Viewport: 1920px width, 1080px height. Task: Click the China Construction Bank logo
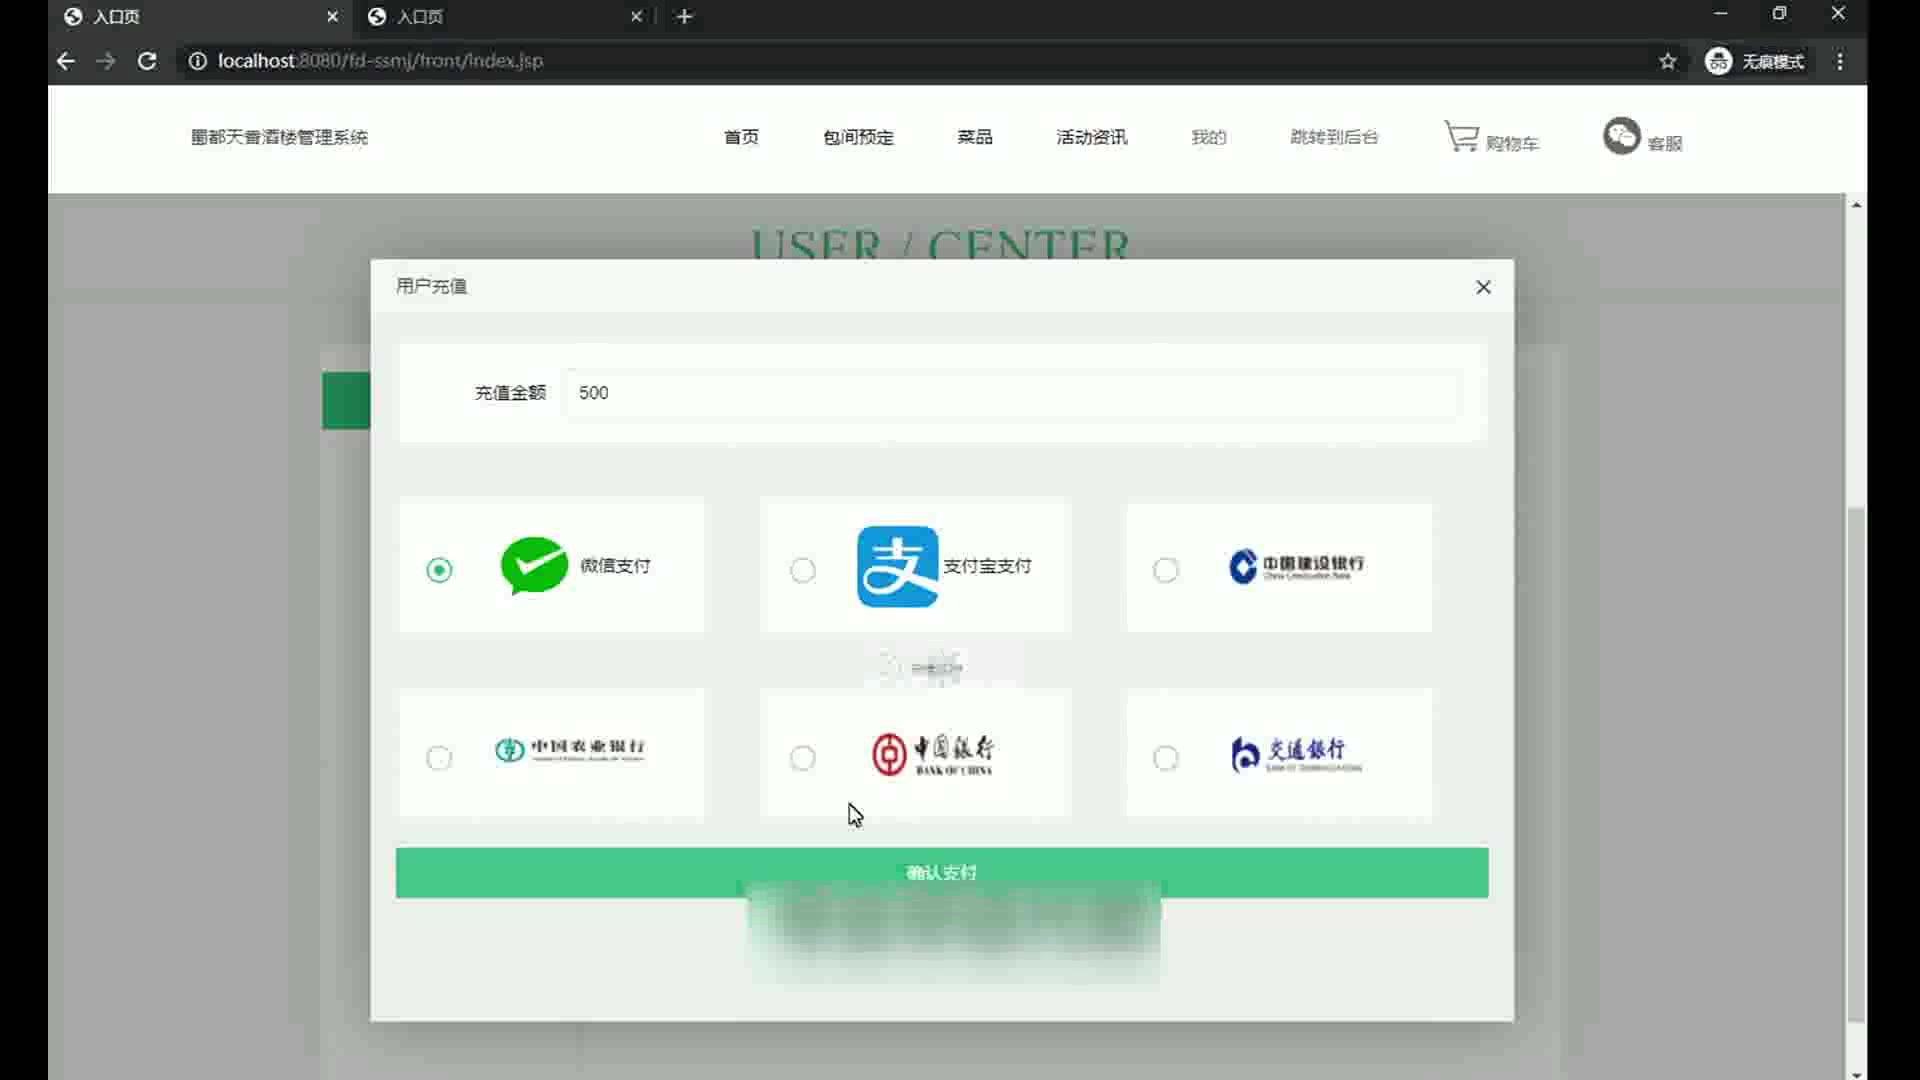click(1296, 566)
